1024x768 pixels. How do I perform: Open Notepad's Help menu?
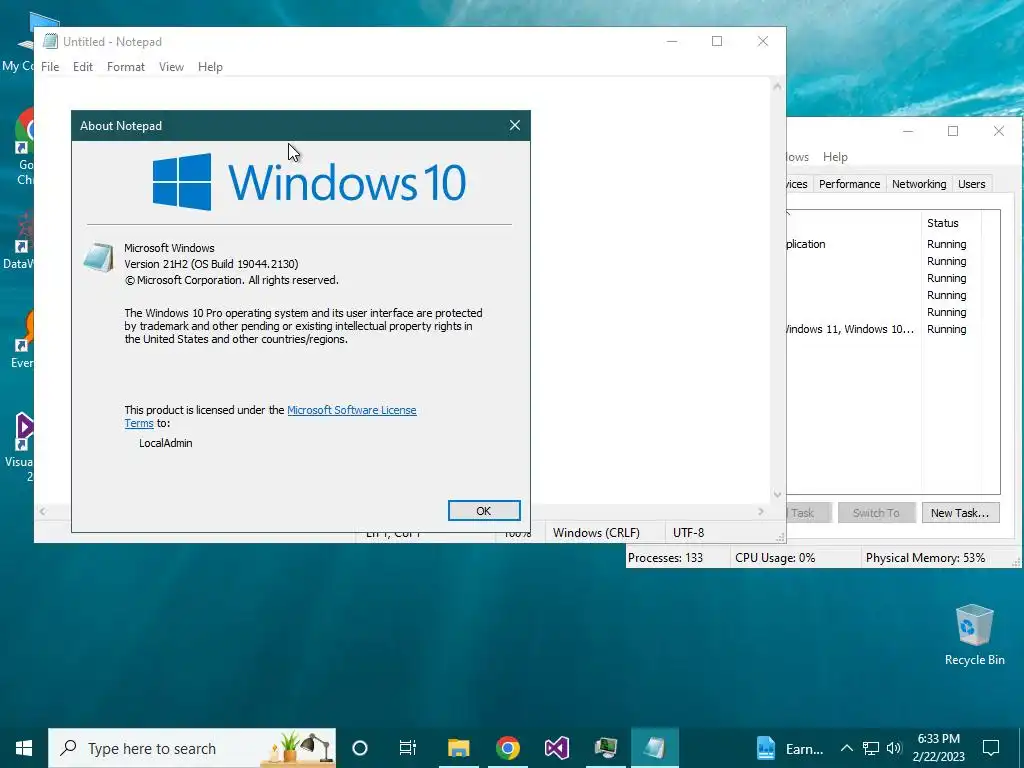pos(210,67)
